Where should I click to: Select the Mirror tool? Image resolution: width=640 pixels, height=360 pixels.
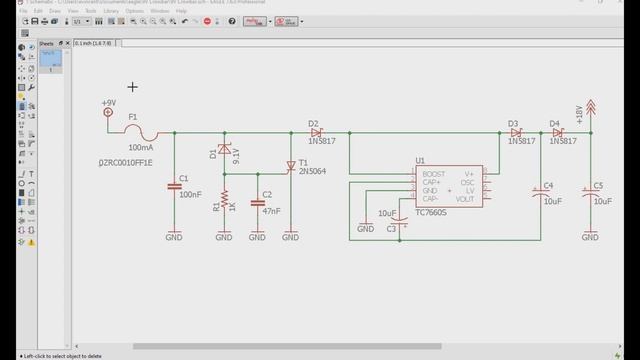(x=22, y=78)
